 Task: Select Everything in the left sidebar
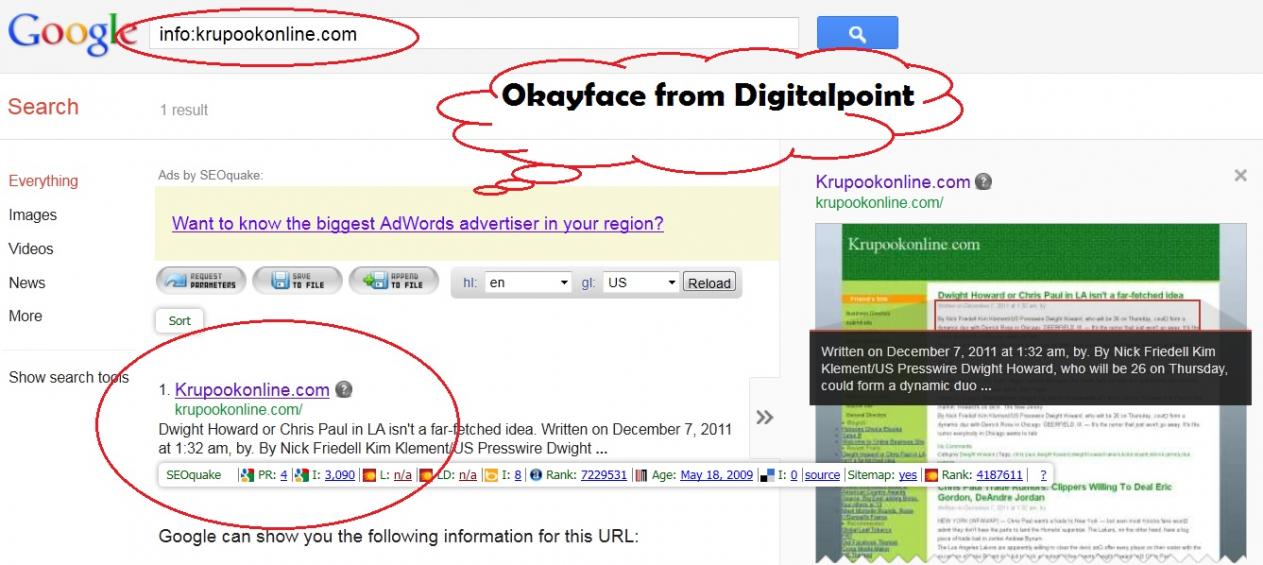pyautogui.click(x=43, y=181)
